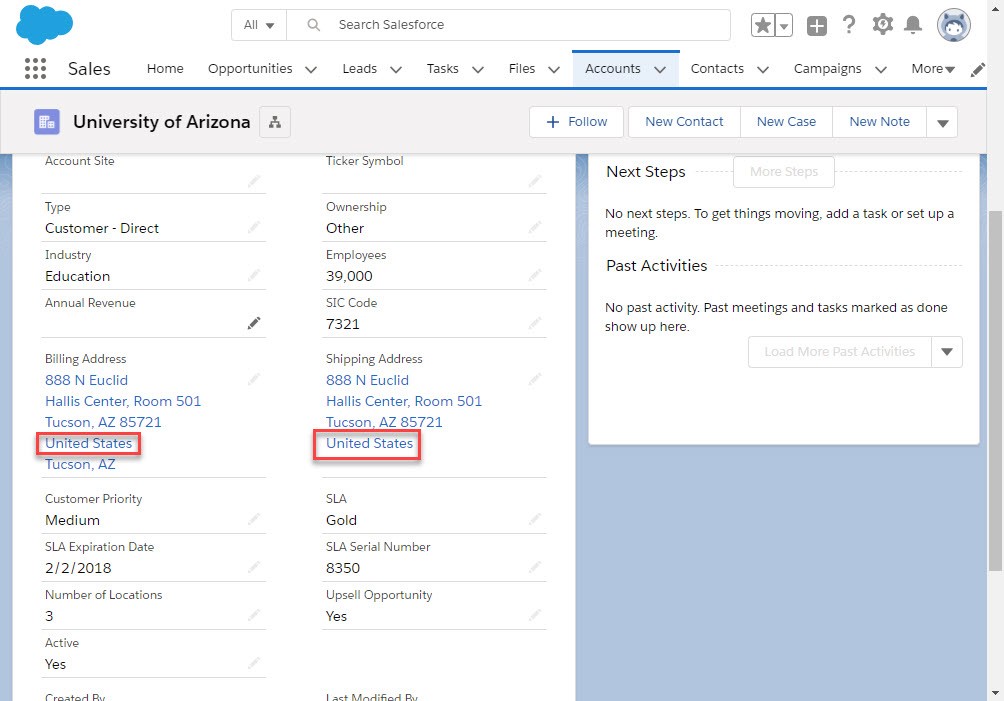Open the user profile avatar
Screen dimensions: 1004x701
tap(953, 26)
